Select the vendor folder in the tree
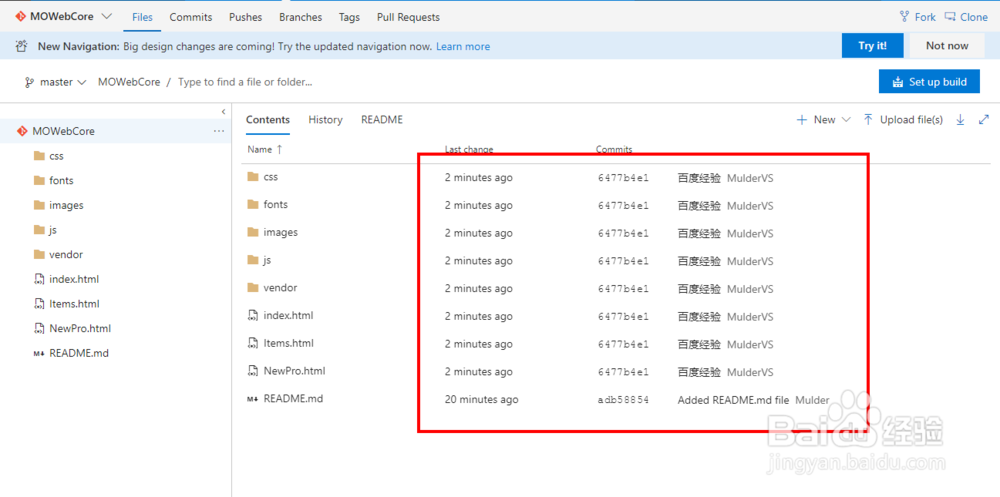 tap(66, 255)
